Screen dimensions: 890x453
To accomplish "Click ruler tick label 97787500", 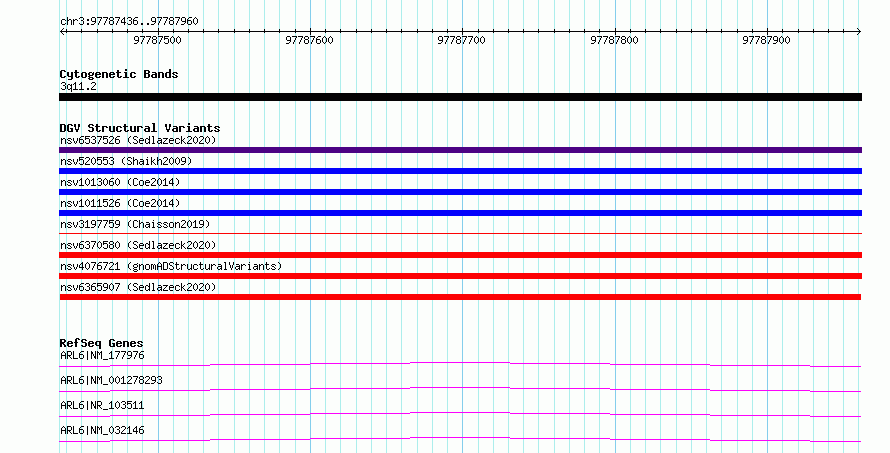I will tap(157, 40).
